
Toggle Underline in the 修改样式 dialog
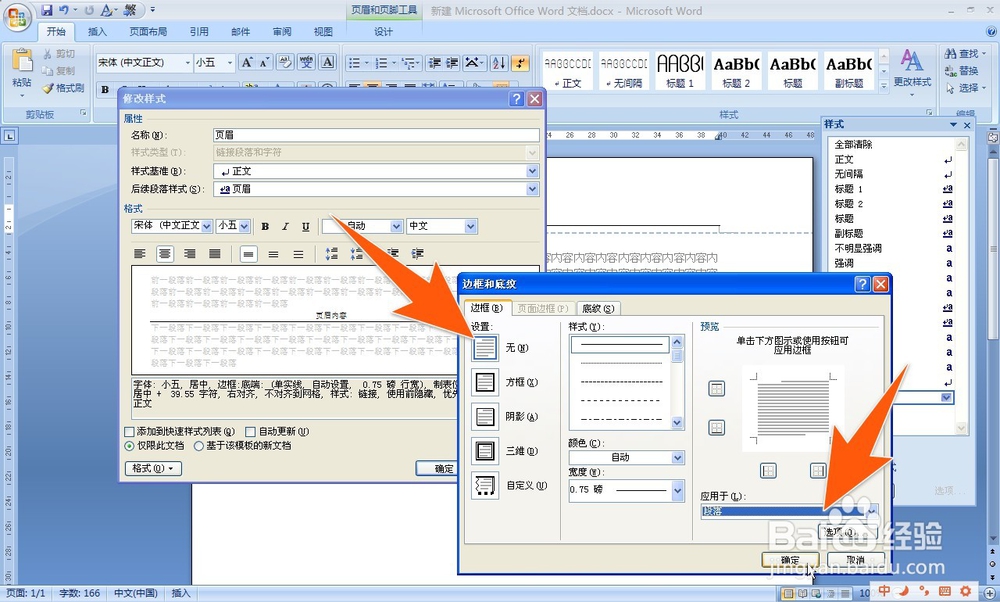click(x=305, y=225)
